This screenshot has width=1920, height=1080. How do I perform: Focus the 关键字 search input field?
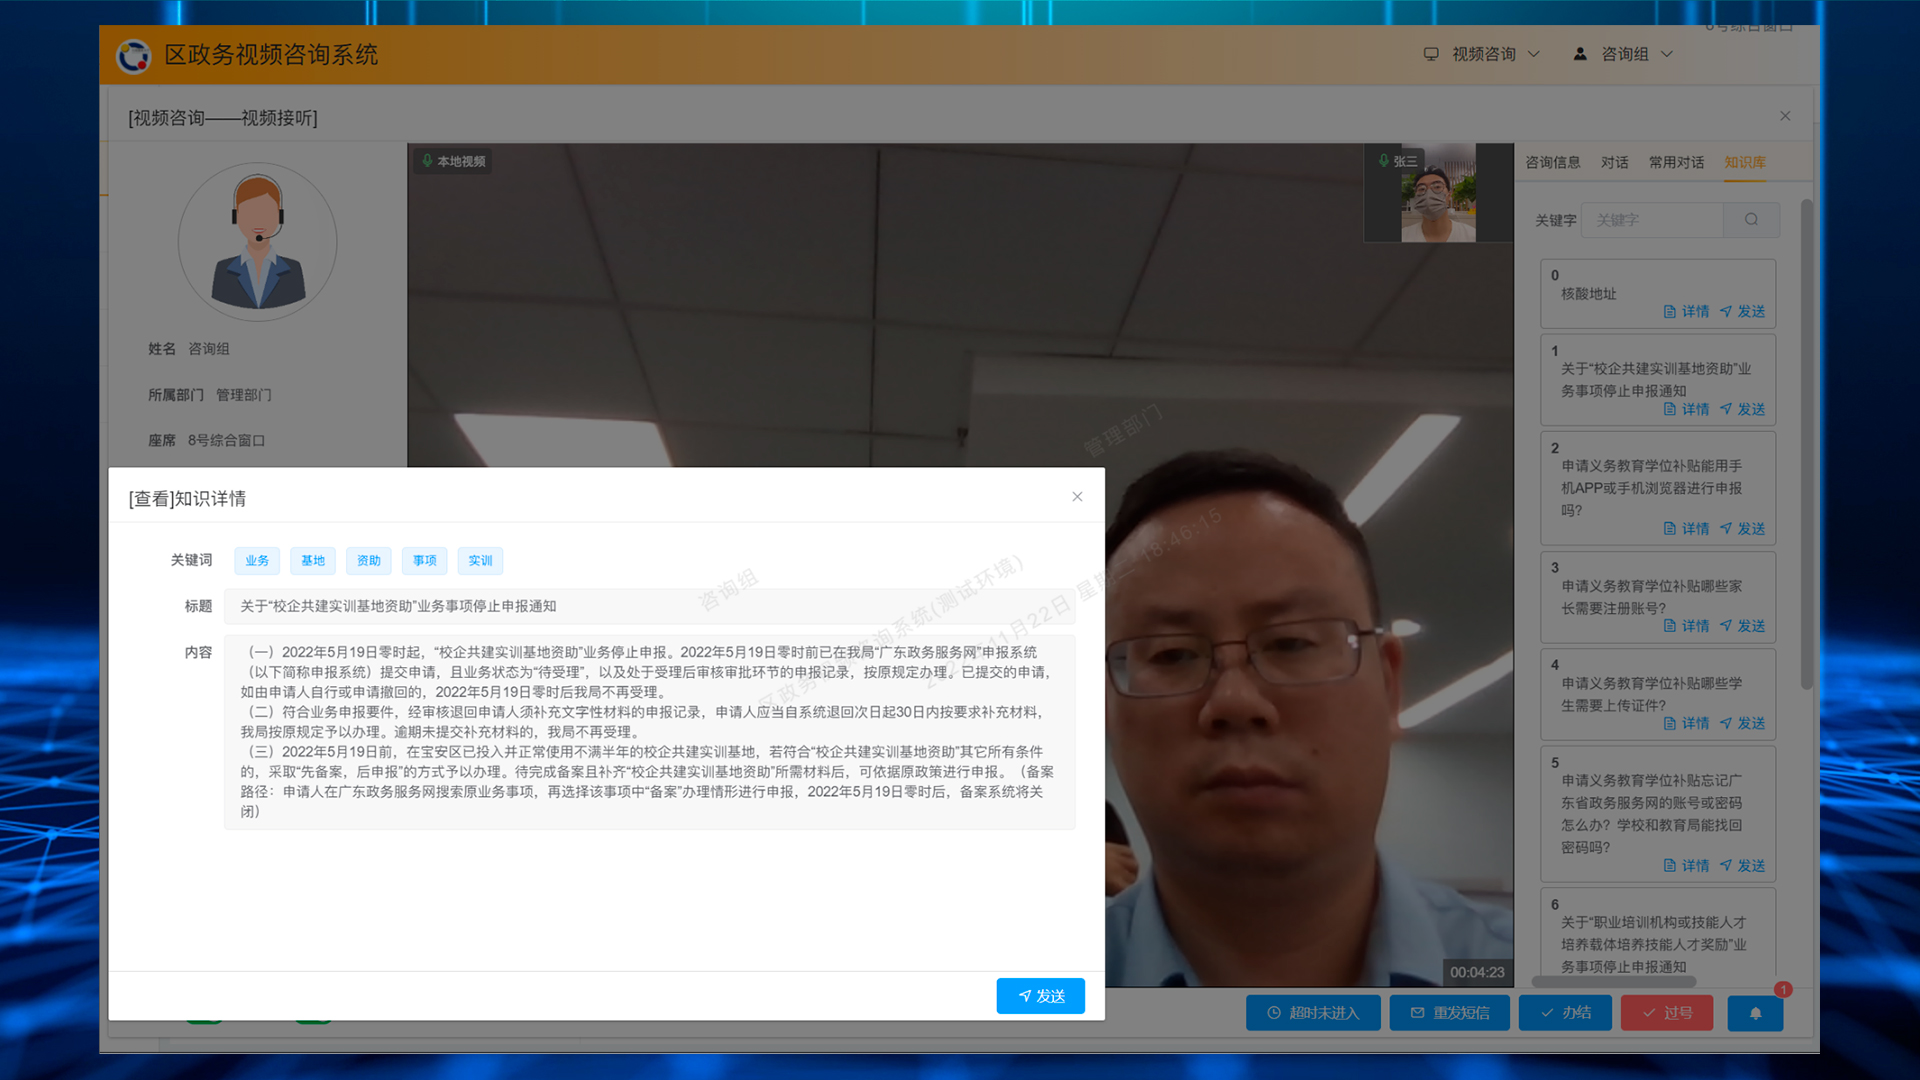tap(1652, 220)
